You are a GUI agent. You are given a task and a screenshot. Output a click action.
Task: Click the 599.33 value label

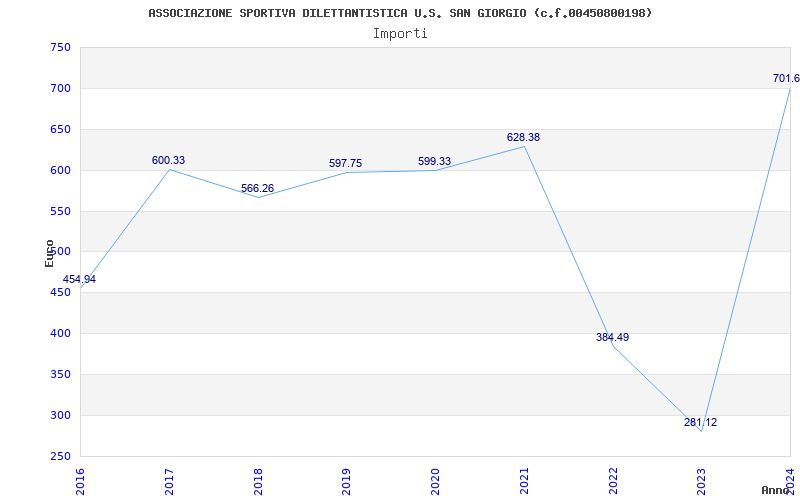[434, 161]
